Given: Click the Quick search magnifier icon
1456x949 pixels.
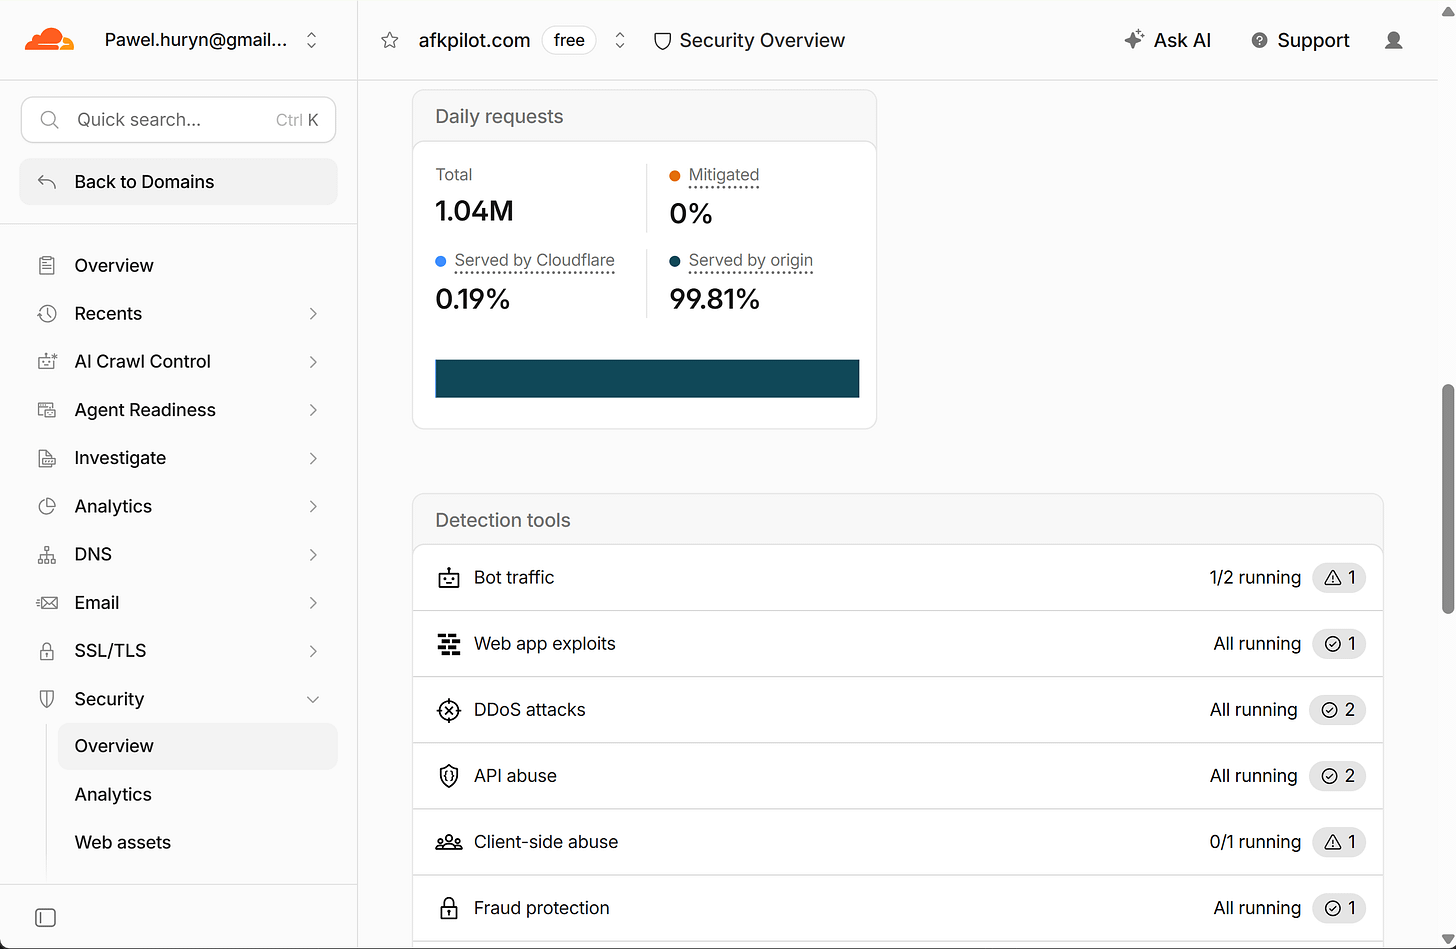Looking at the screenshot, I should click(49, 120).
